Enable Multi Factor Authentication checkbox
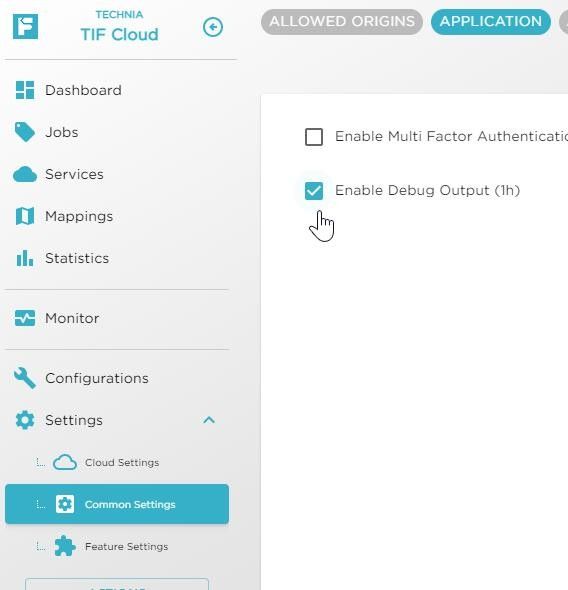This screenshot has height=590, width=568. [314, 137]
